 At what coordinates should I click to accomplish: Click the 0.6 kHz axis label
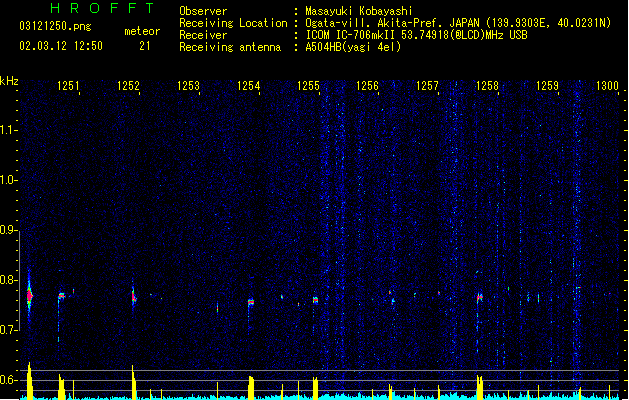point(8,380)
